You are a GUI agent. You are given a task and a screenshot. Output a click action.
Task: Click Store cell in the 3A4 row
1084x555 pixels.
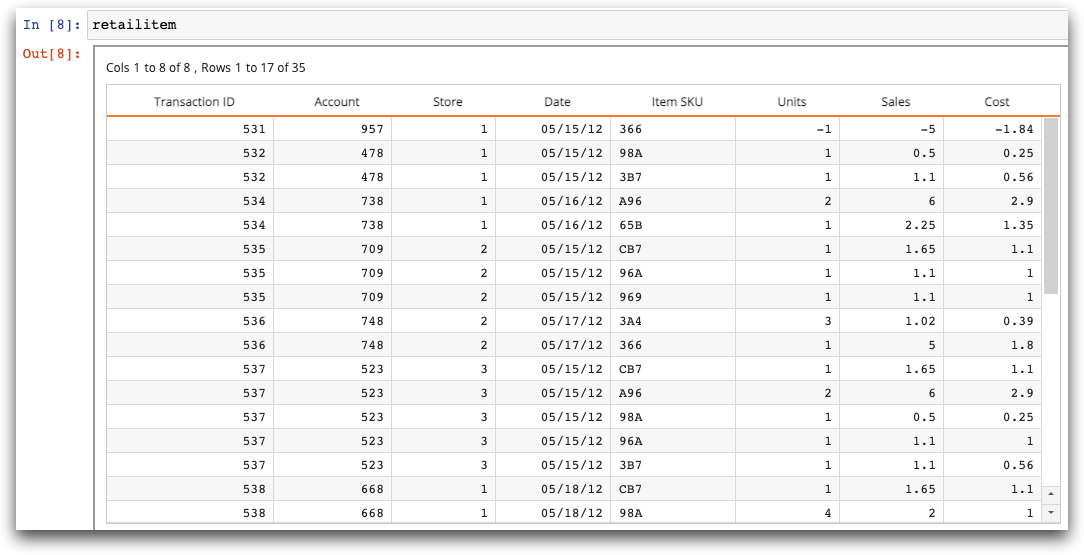coord(443,321)
